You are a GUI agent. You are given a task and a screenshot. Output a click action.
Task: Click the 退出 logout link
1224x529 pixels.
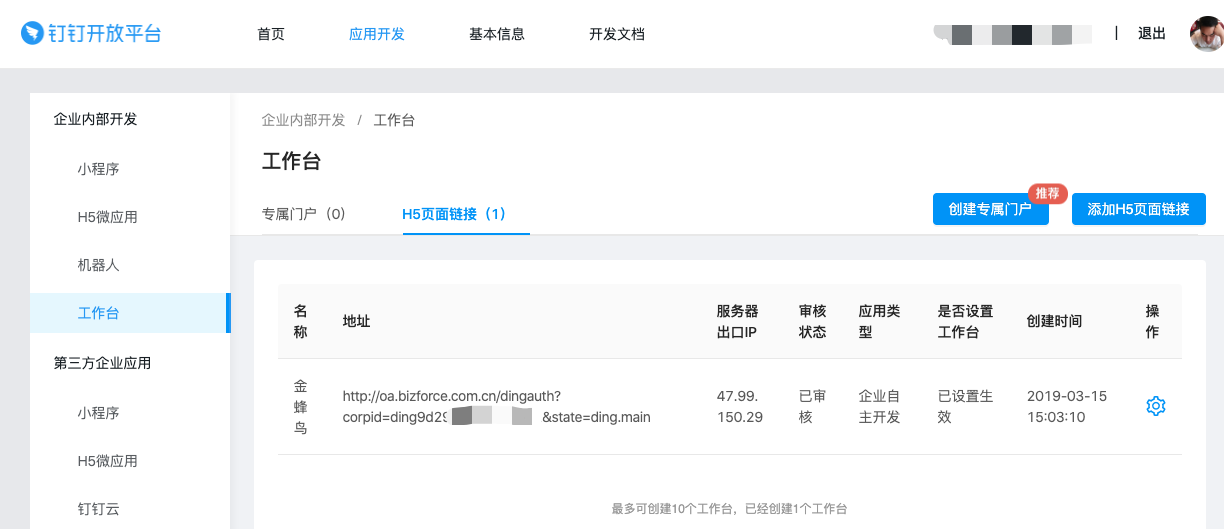click(1152, 34)
